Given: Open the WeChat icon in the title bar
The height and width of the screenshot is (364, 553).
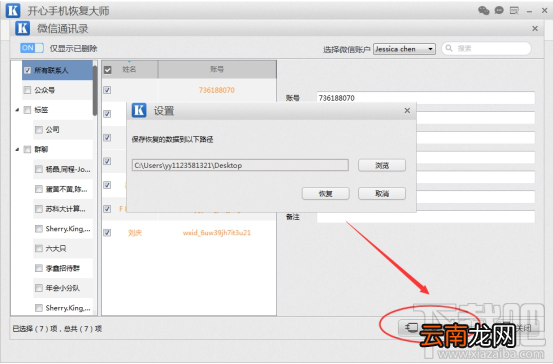Looking at the screenshot, I should pos(484,11).
